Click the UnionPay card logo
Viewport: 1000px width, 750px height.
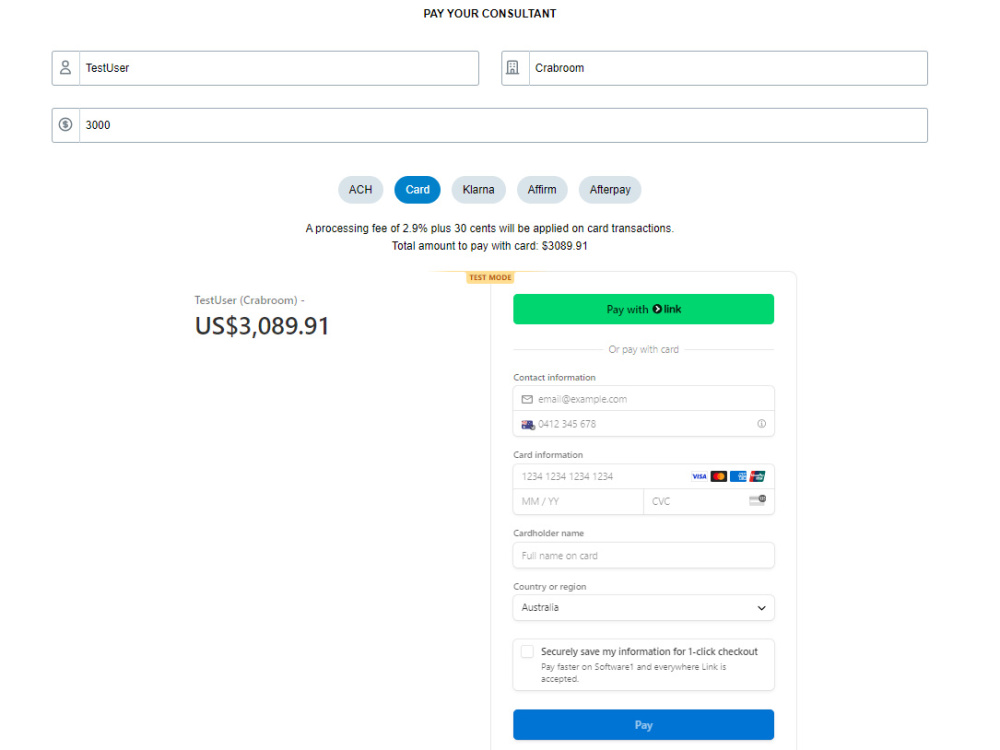tap(758, 476)
